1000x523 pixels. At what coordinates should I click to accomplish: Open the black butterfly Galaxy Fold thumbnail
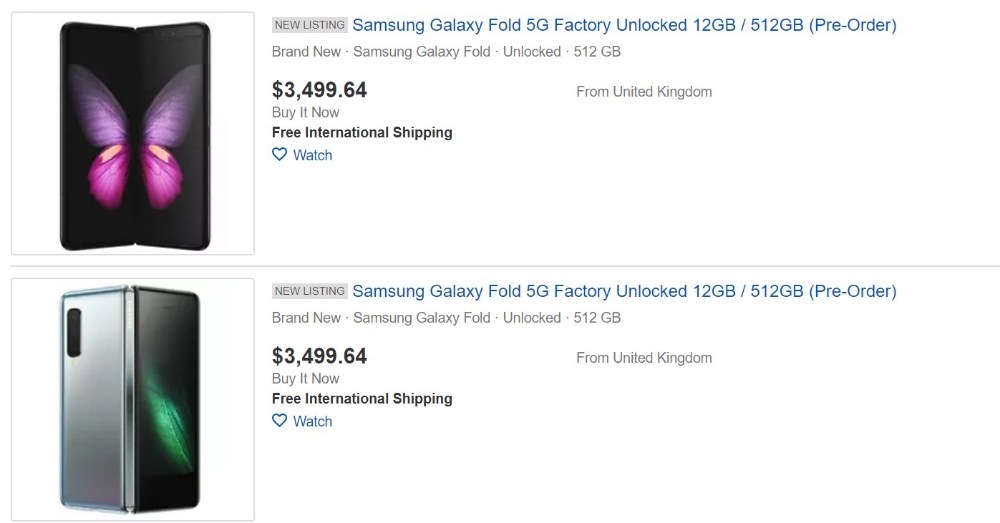133,134
